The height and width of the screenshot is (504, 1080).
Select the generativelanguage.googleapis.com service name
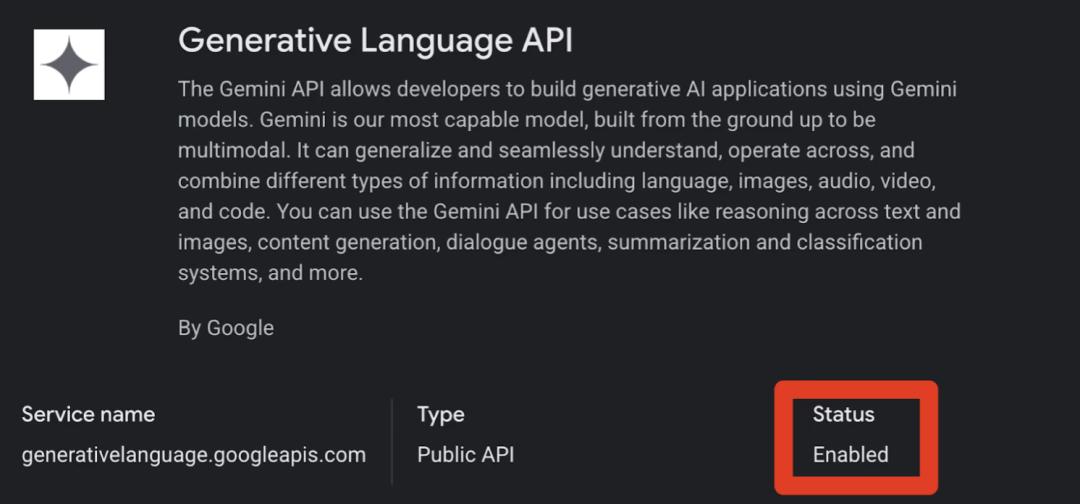(194, 455)
